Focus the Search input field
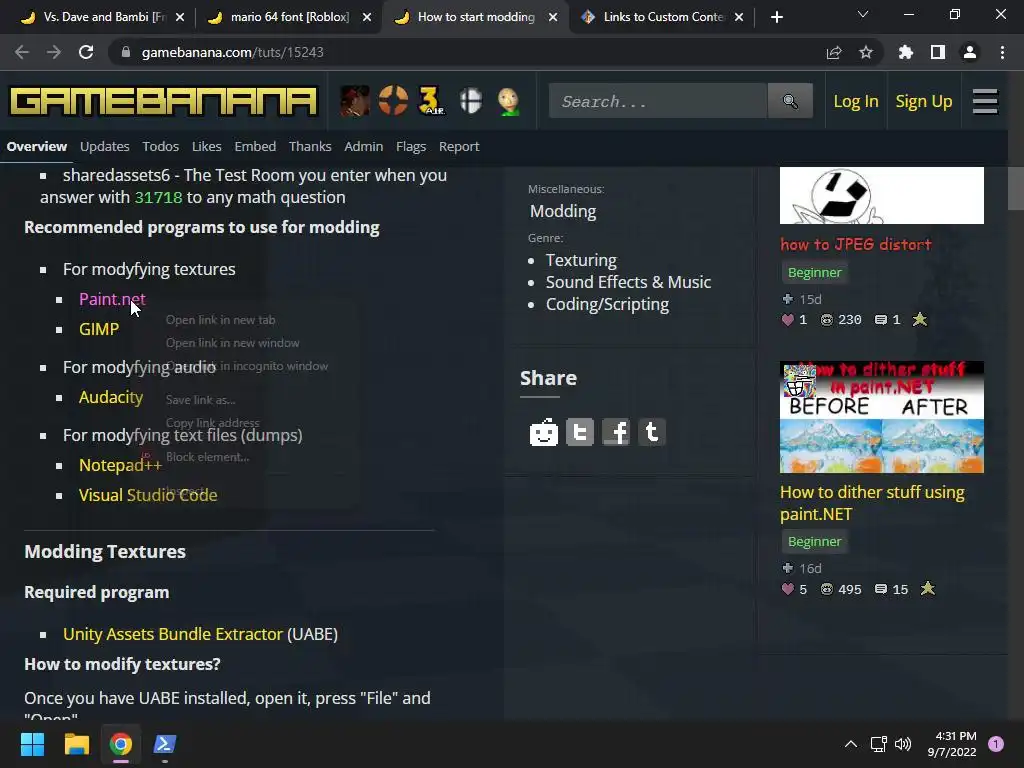Viewport: 1024px width, 768px height. (658, 101)
